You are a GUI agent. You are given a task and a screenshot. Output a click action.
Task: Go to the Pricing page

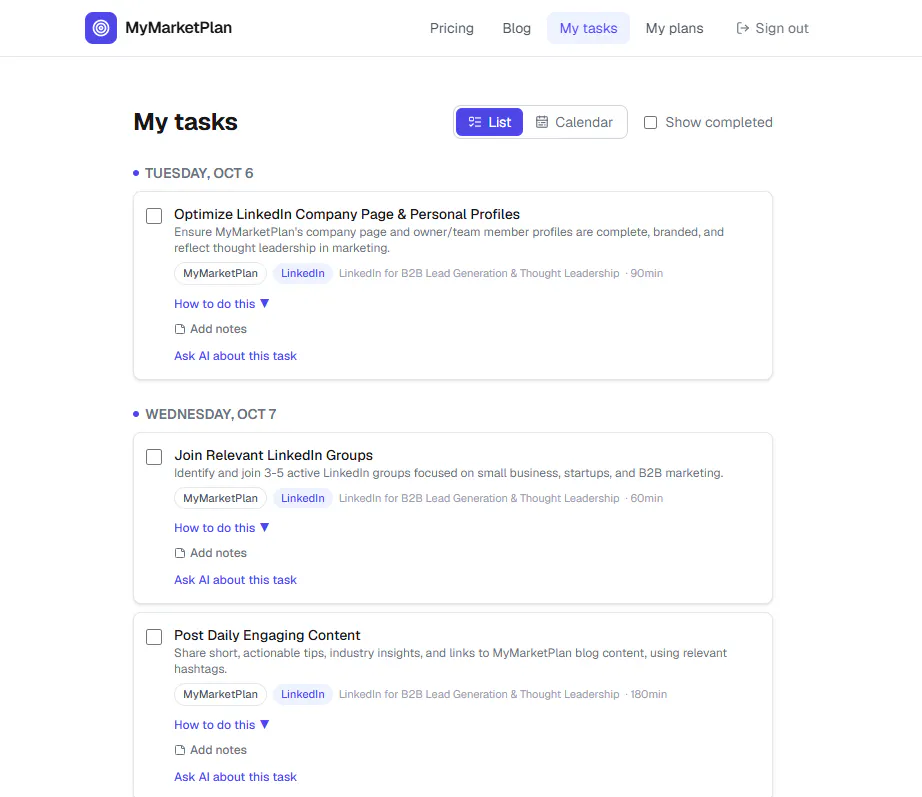coord(452,28)
